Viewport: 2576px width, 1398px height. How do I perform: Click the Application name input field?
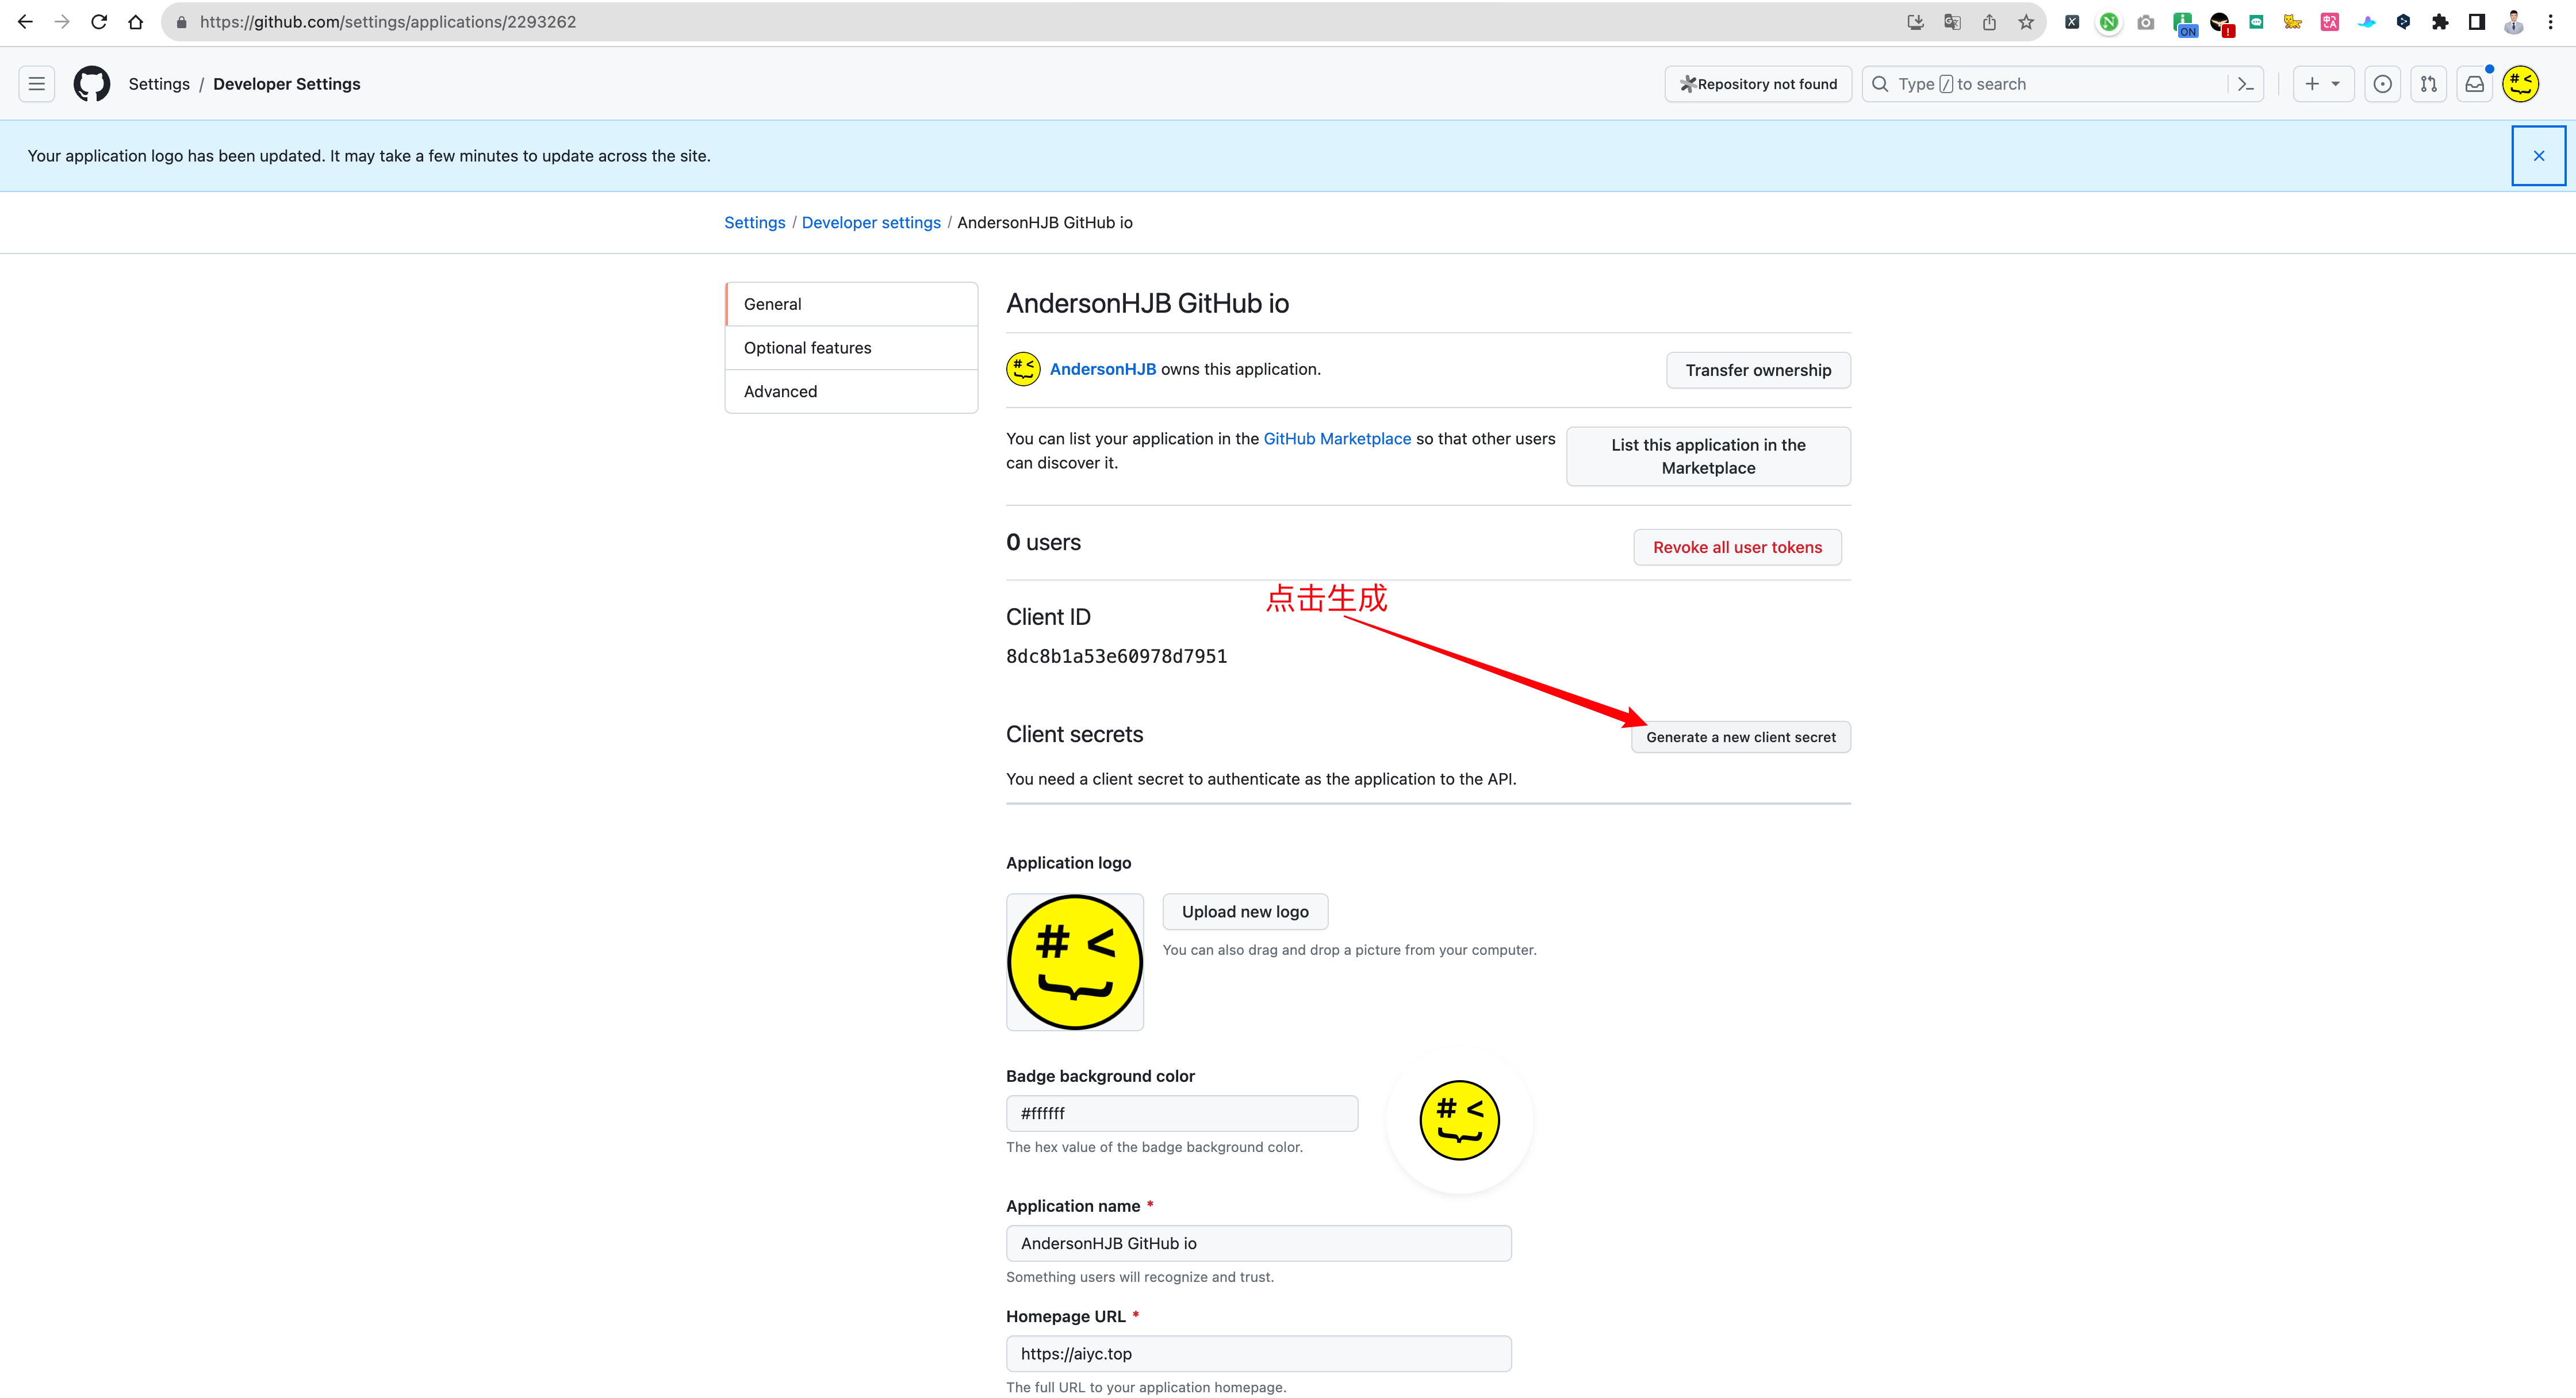1259,1244
